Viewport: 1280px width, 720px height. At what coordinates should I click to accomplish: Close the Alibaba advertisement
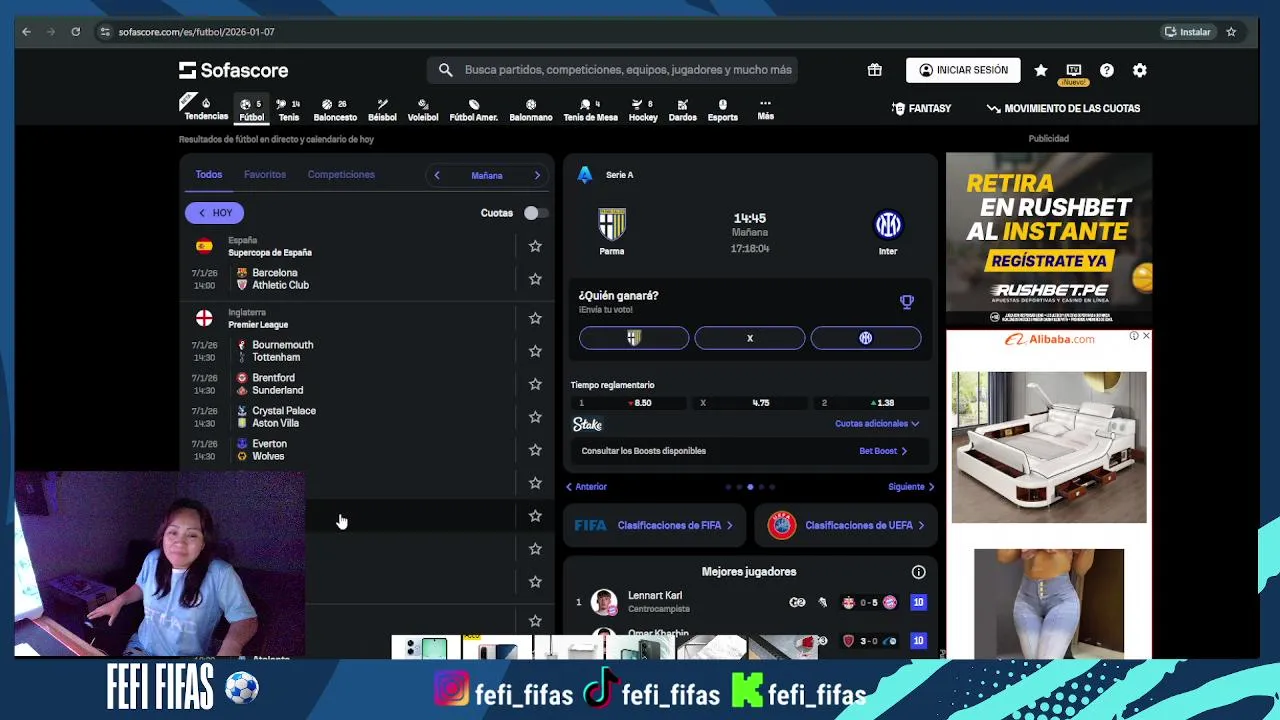coord(1146,336)
